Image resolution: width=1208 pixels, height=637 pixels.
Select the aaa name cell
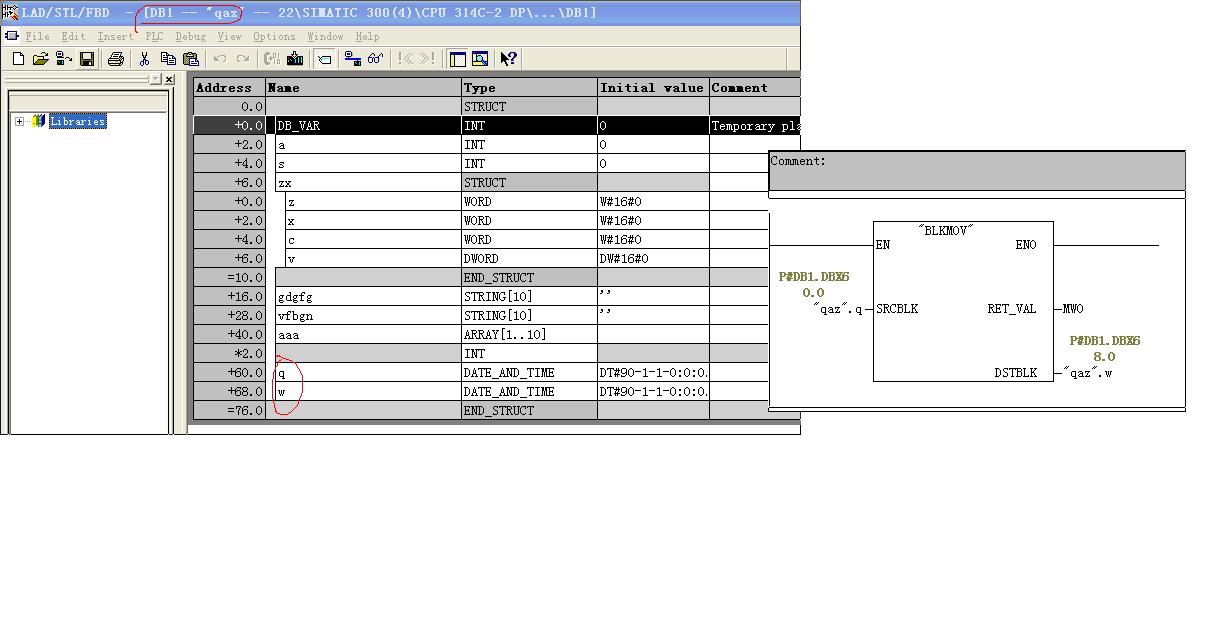pyautogui.click(x=368, y=335)
